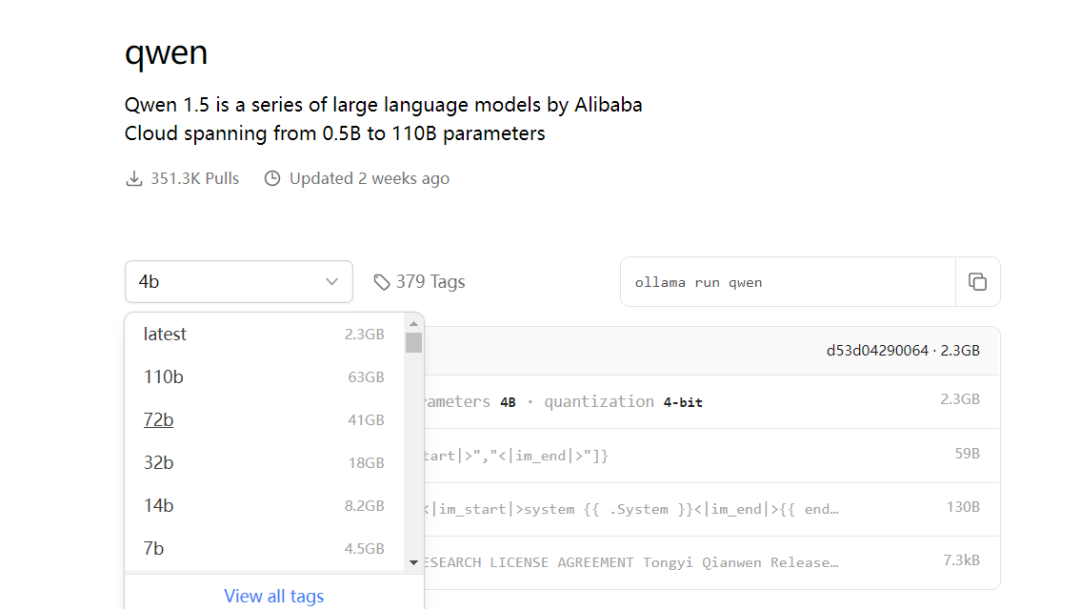This screenshot has width=1080, height=610.
Task: Click the clock icon beside Updated 2 weeks ago
Action: [x=273, y=178]
